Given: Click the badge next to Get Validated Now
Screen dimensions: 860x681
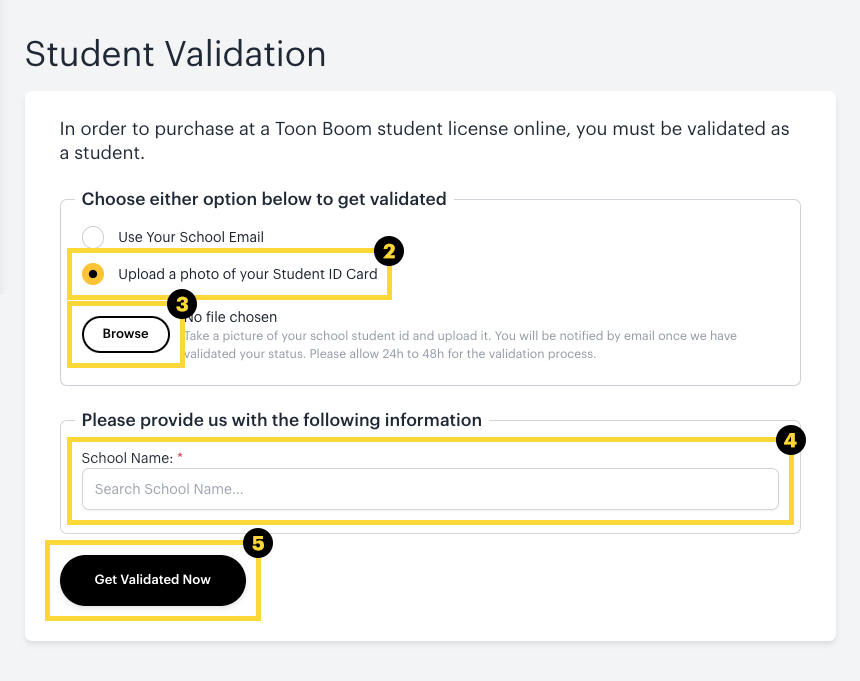Looking at the screenshot, I should tap(258, 543).
